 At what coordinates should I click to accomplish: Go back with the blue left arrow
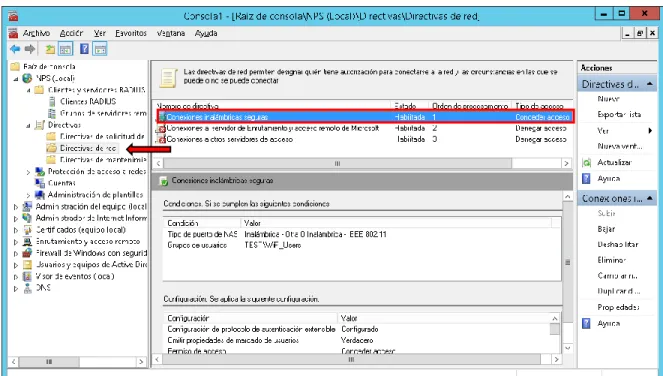pos(15,49)
